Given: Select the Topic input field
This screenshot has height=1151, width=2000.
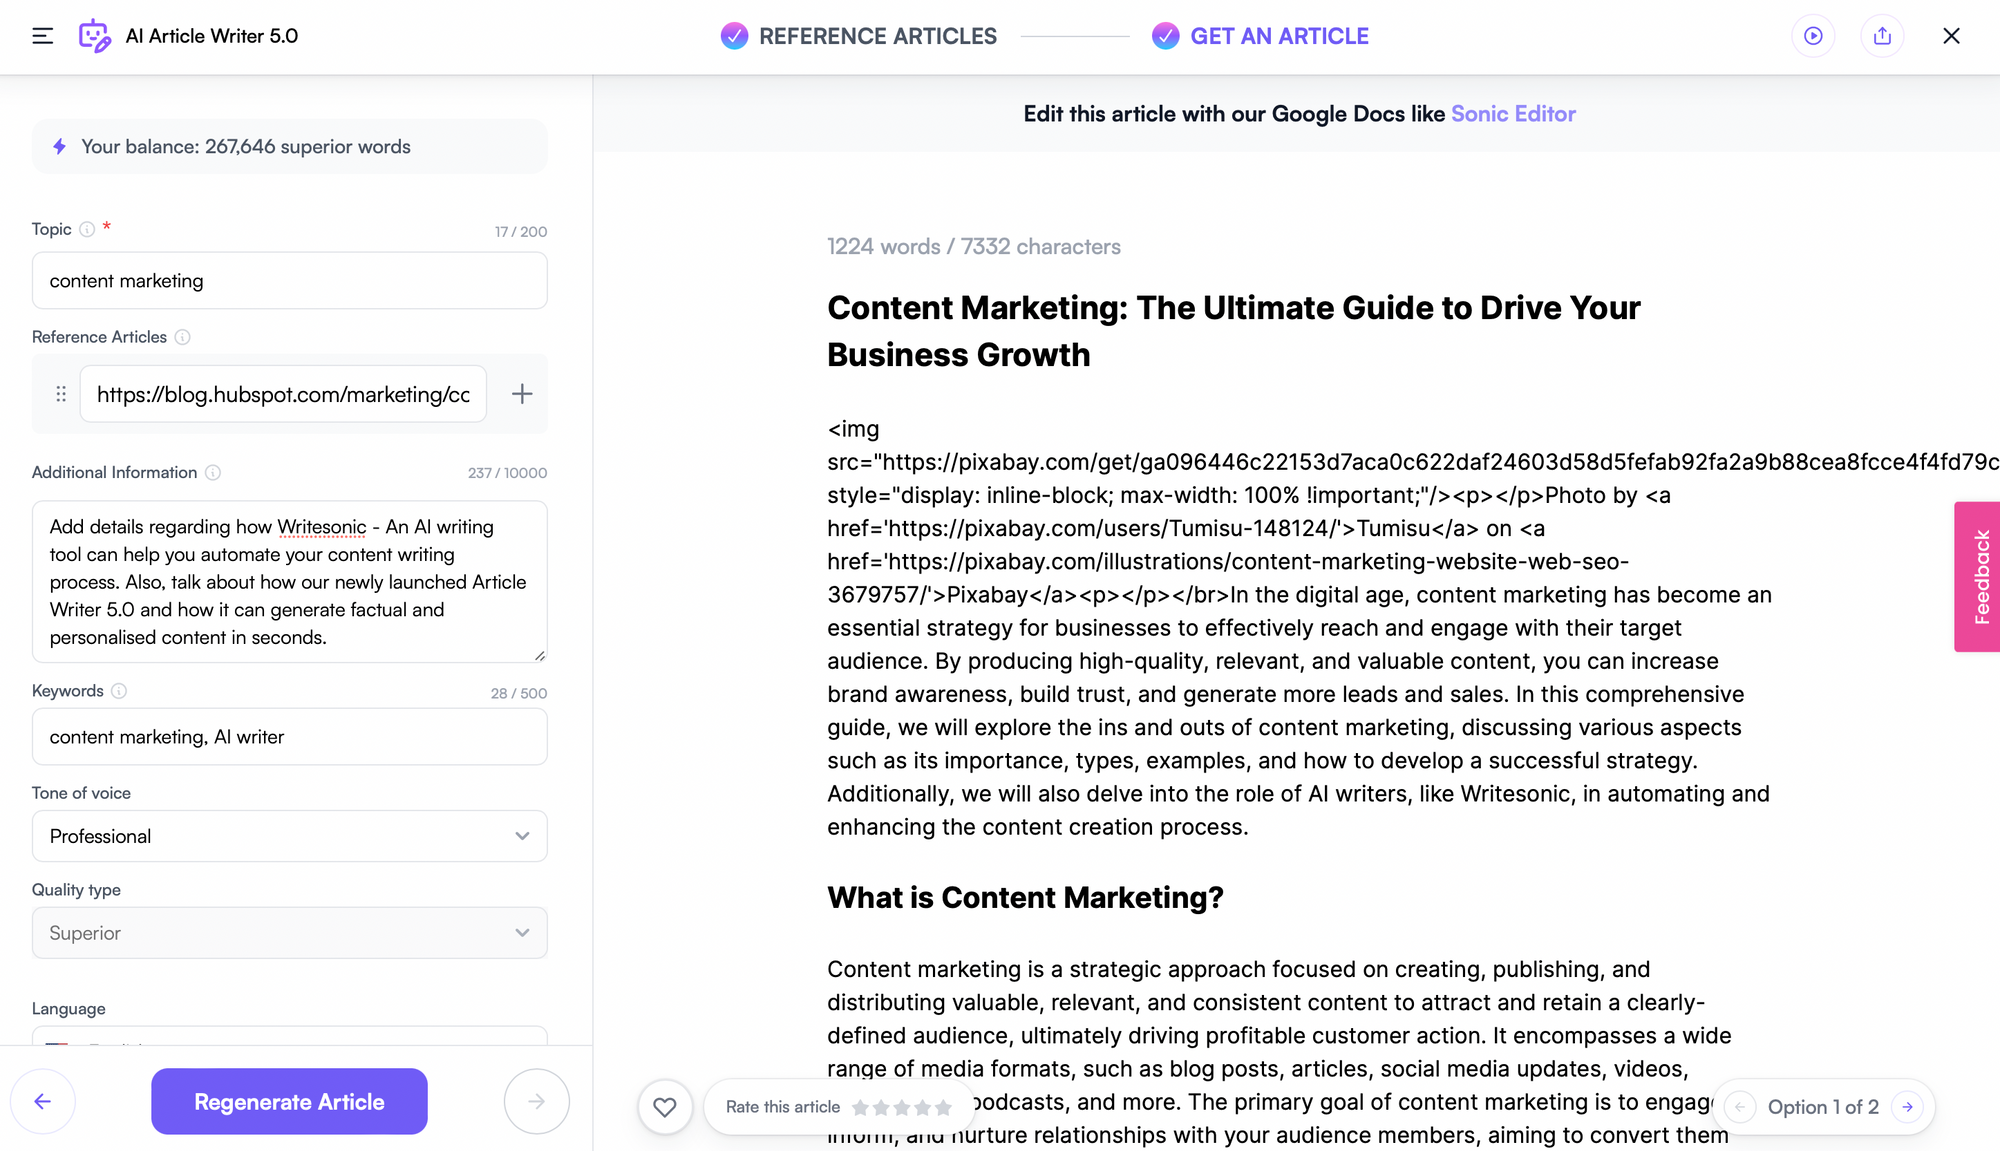Looking at the screenshot, I should pyautogui.click(x=290, y=280).
